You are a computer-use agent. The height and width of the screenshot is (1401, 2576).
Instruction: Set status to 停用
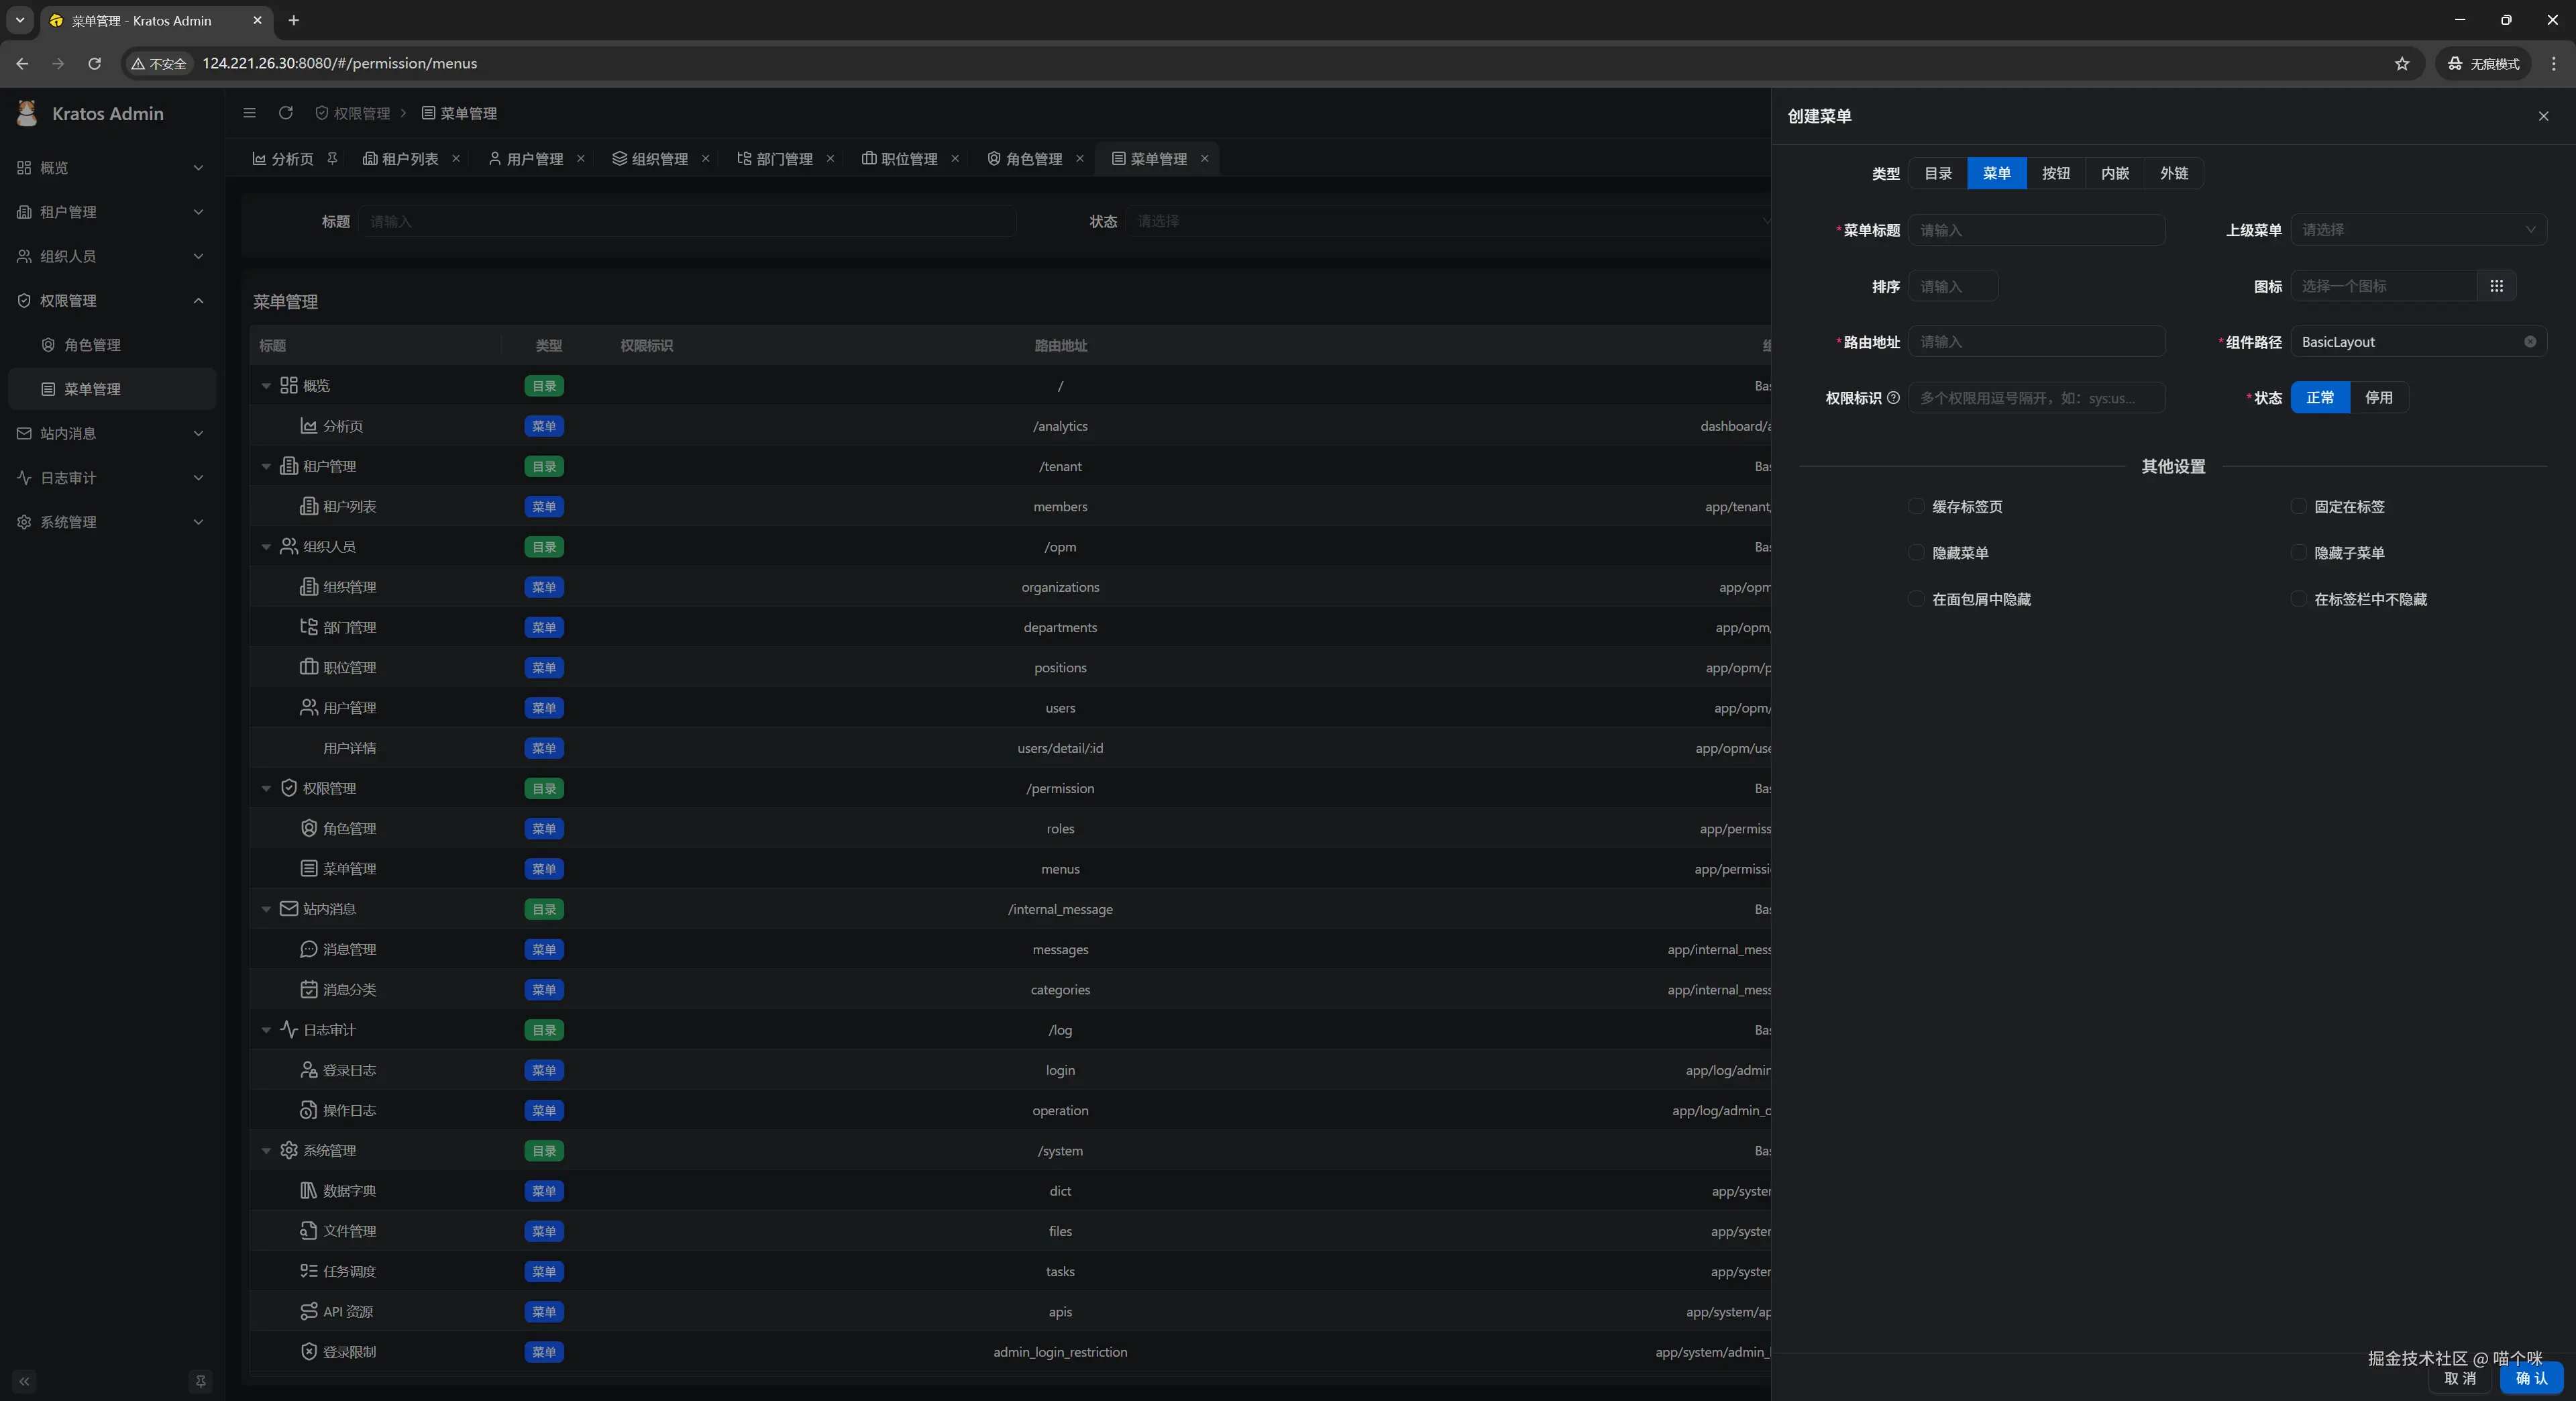(2378, 398)
